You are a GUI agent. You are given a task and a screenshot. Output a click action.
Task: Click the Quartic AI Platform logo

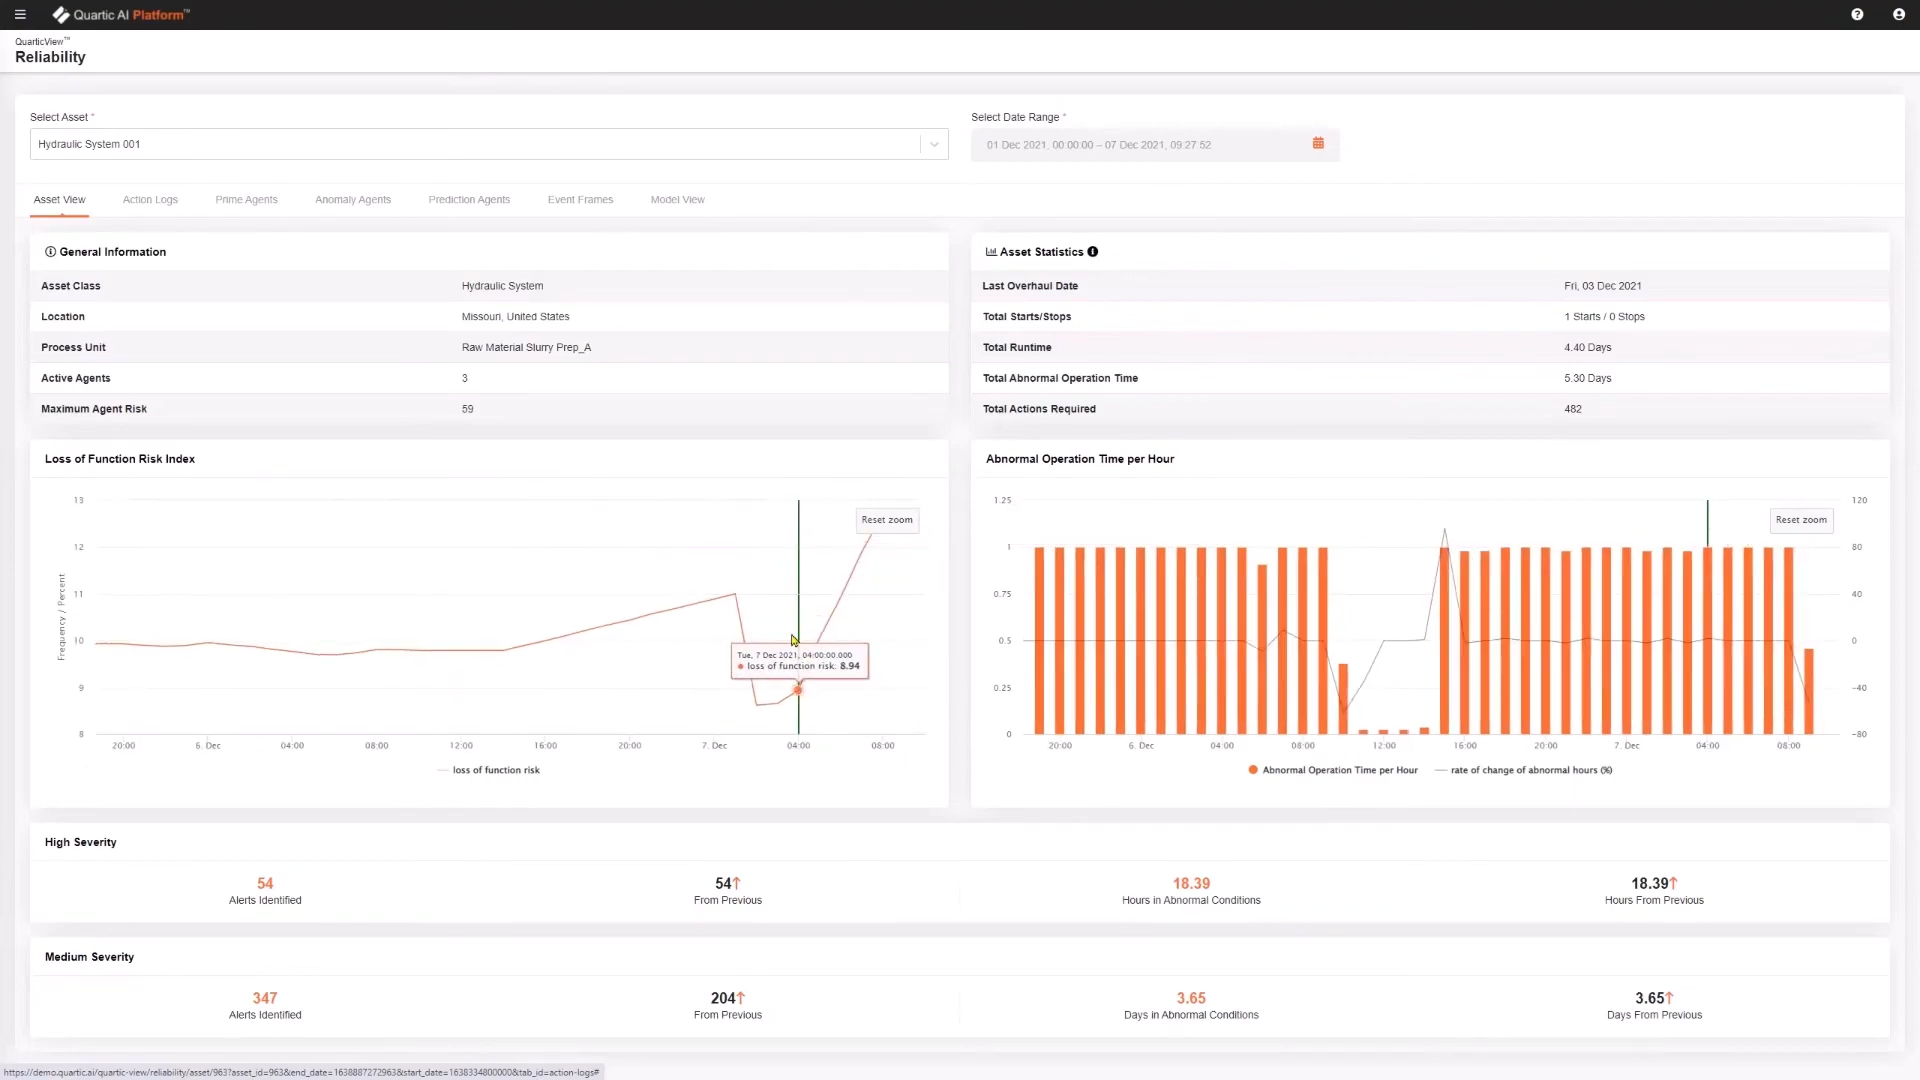click(121, 15)
